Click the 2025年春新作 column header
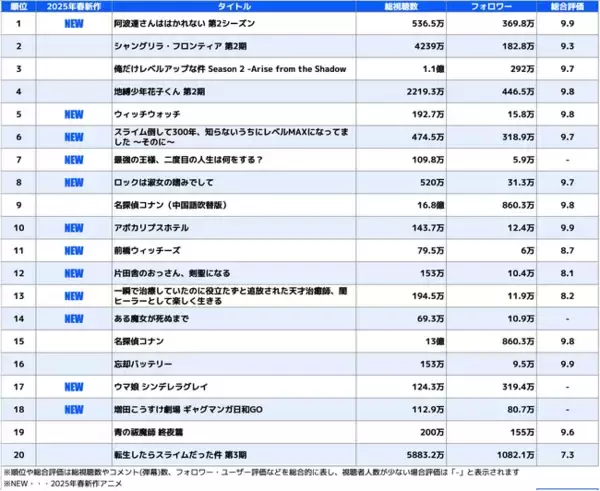Viewport: 600px width, 491px height. pos(74,7)
